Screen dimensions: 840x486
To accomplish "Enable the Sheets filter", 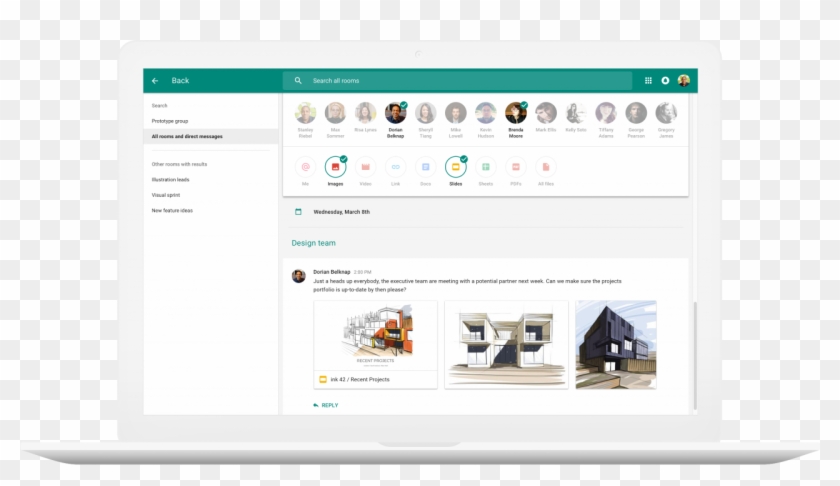I will click(485, 167).
